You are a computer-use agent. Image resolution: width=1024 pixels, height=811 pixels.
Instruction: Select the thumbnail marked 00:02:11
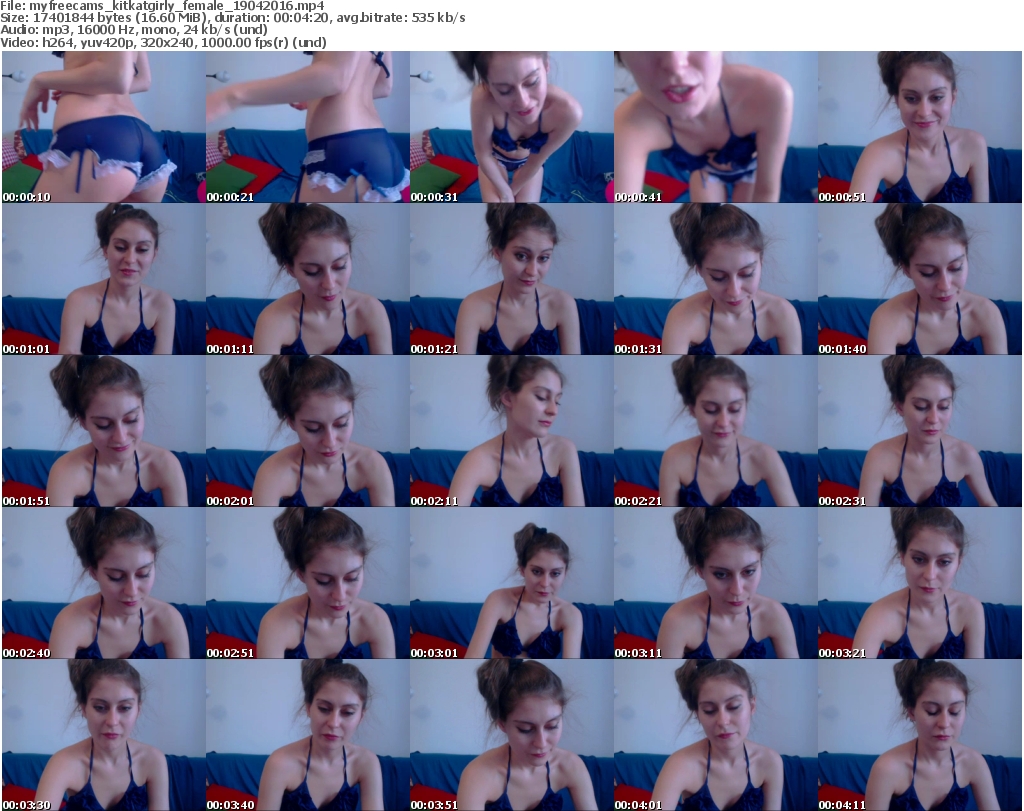pos(511,431)
